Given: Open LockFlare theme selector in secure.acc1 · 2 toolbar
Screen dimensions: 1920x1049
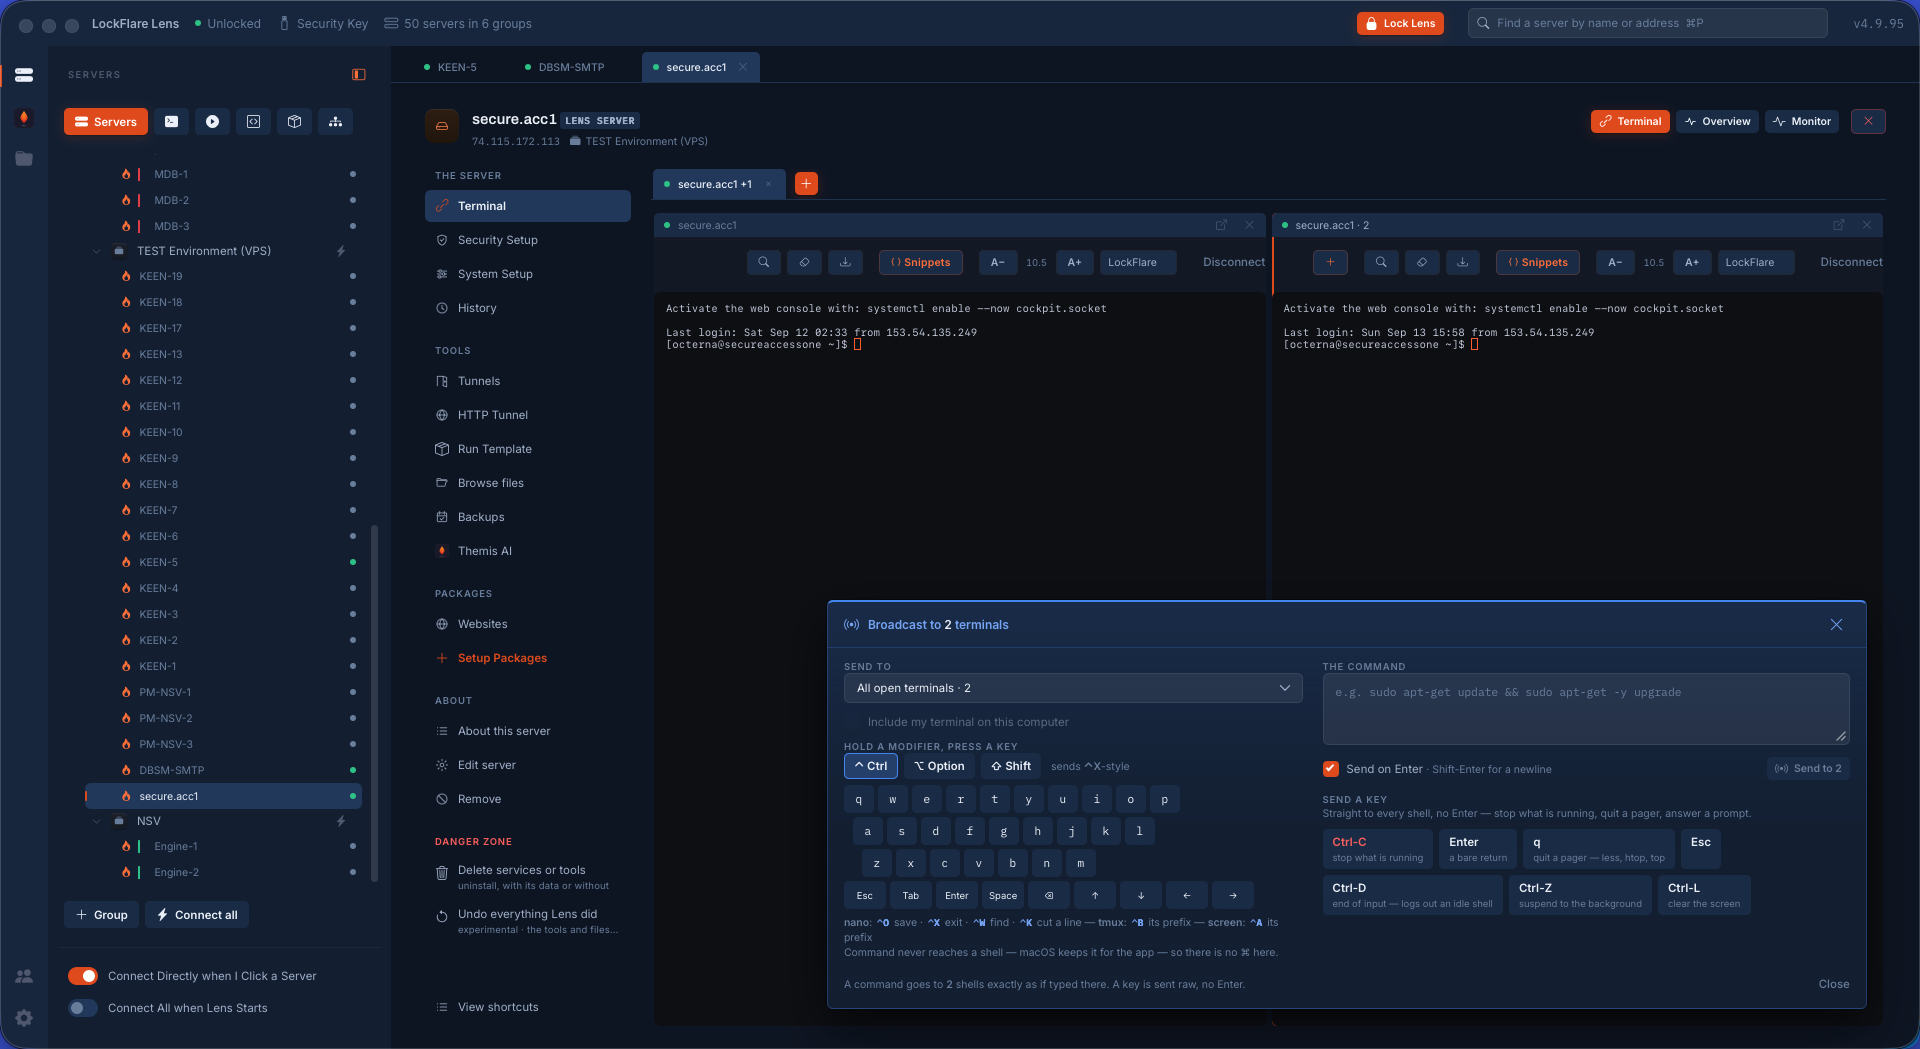Looking at the screenshot, I should pos(1755,262).
